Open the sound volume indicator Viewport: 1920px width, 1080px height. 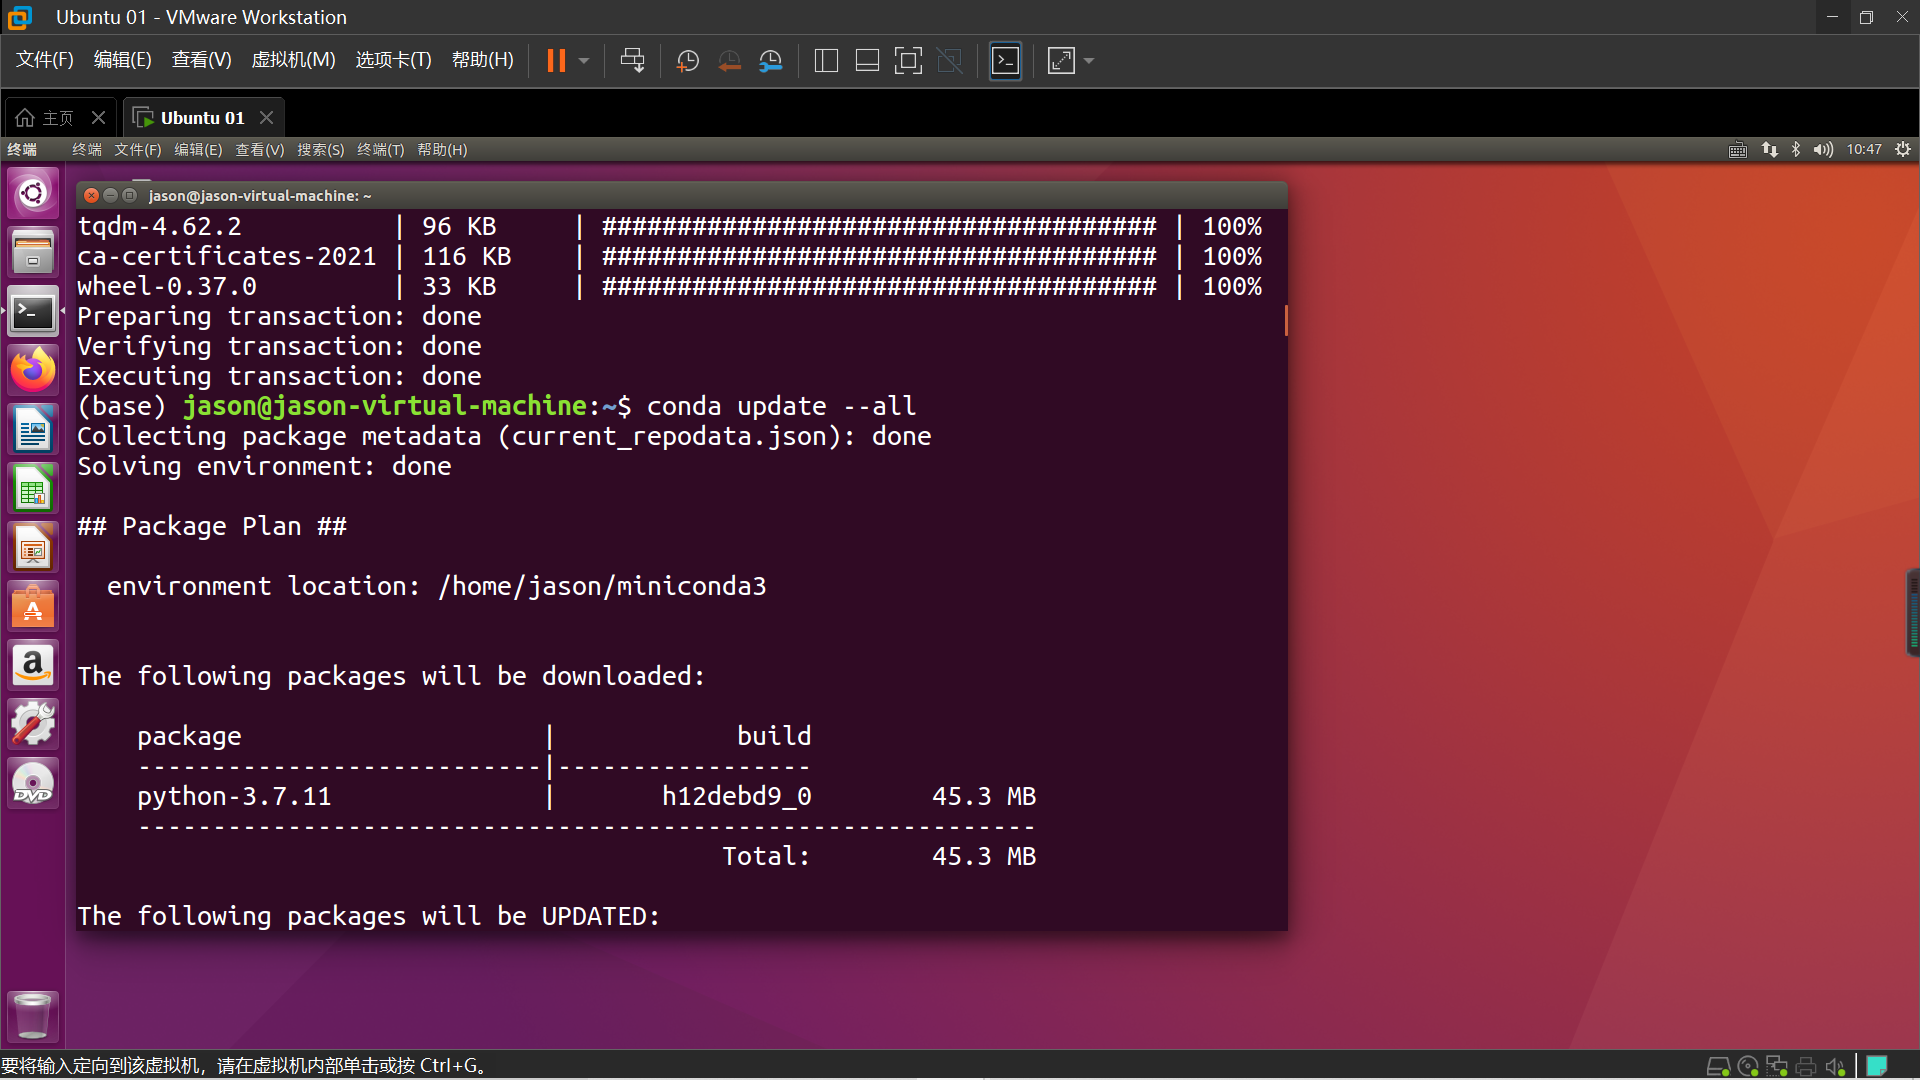[x=1823, y=150]
